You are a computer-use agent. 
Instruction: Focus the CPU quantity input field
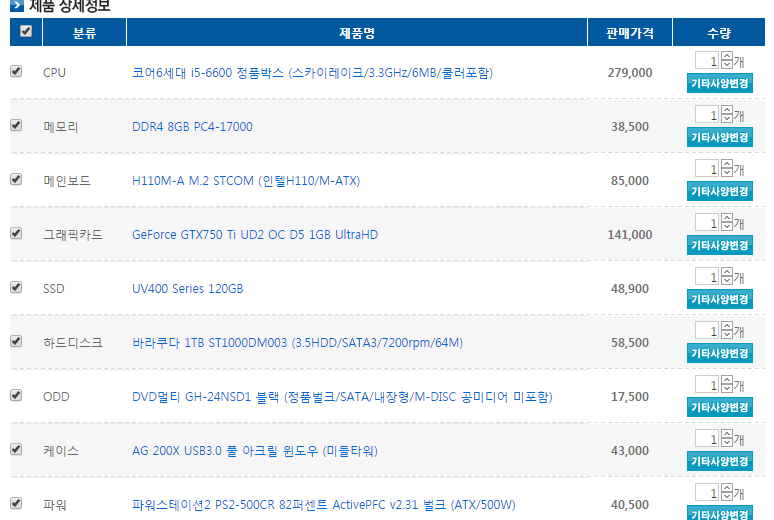[707, 60]
